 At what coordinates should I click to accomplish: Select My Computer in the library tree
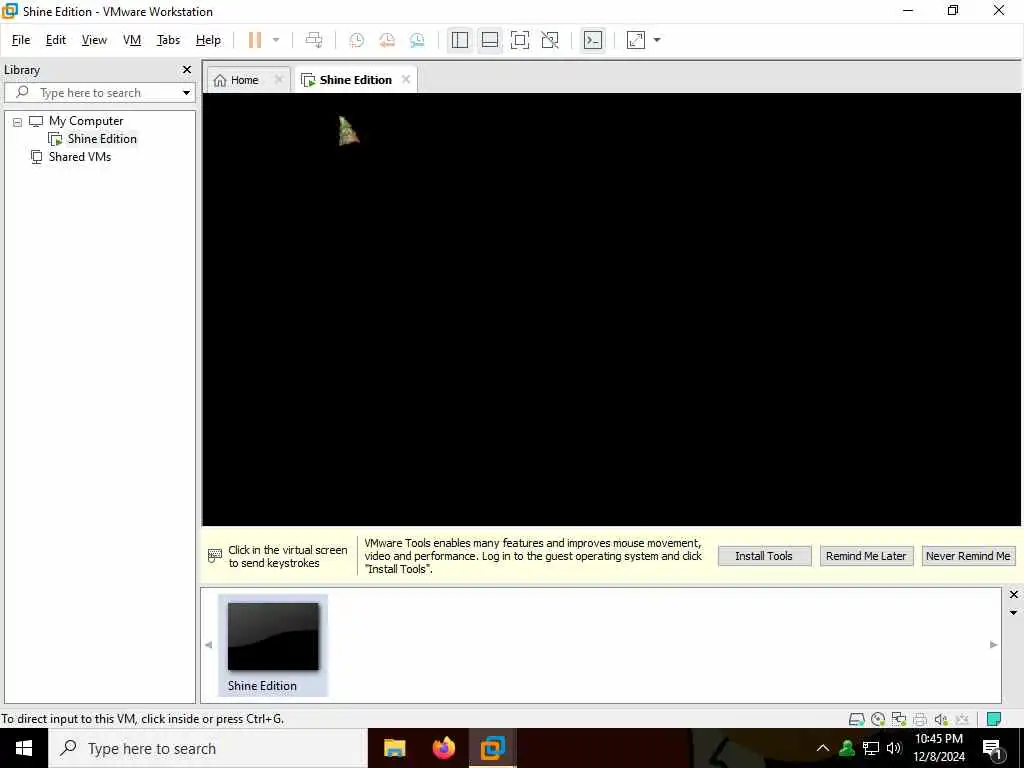point(86,121)
